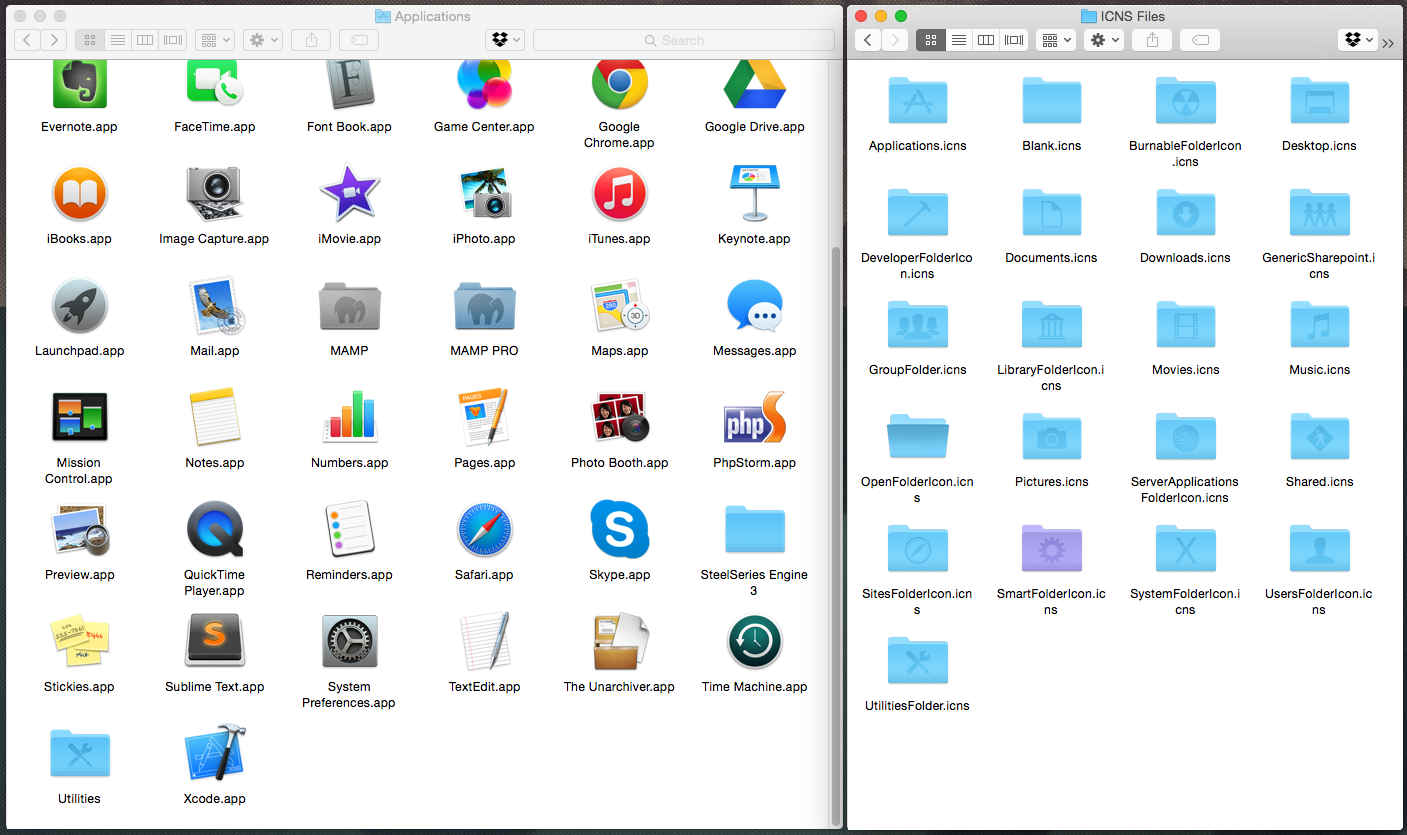Open Safari.app
Image resolution: width=1407 pixels, height=835 pixels.
pyautogui.click(x=484, y=529)
